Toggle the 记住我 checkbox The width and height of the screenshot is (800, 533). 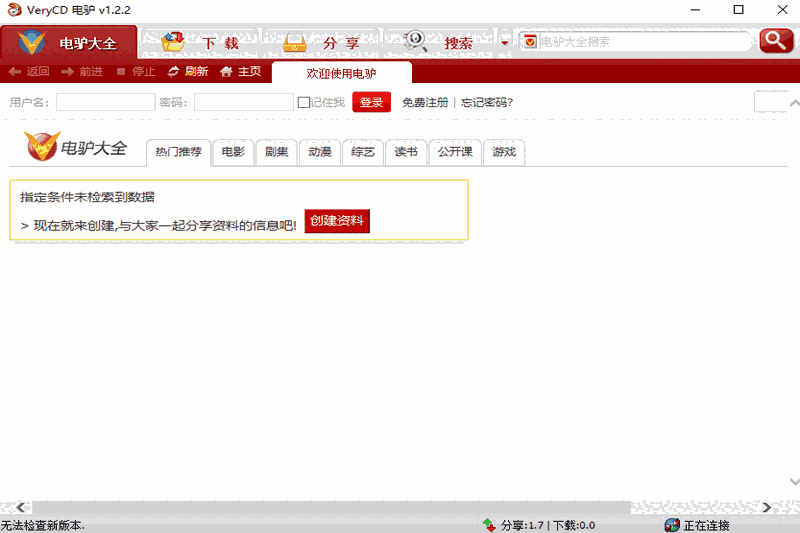tap(304, 103)
